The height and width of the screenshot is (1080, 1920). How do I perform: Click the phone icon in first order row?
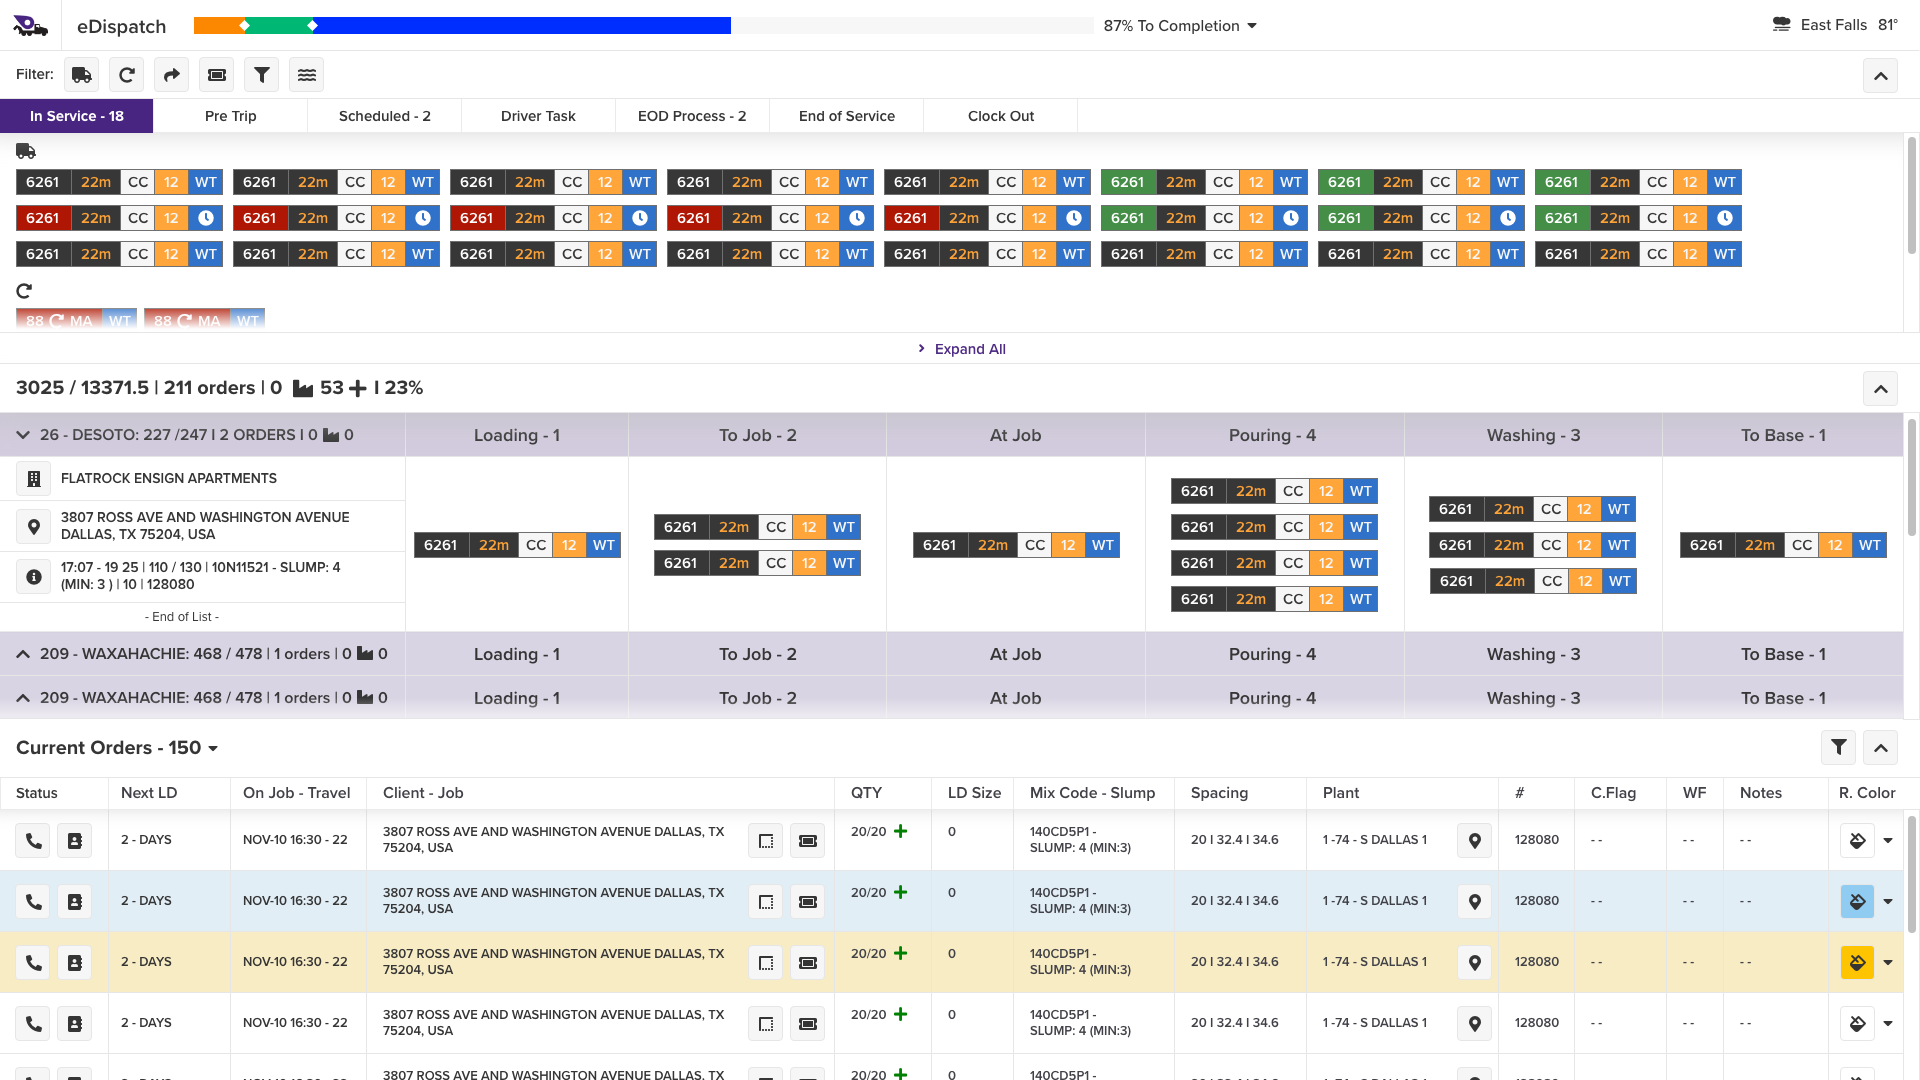pyautogui.click(x=33, y=841)
